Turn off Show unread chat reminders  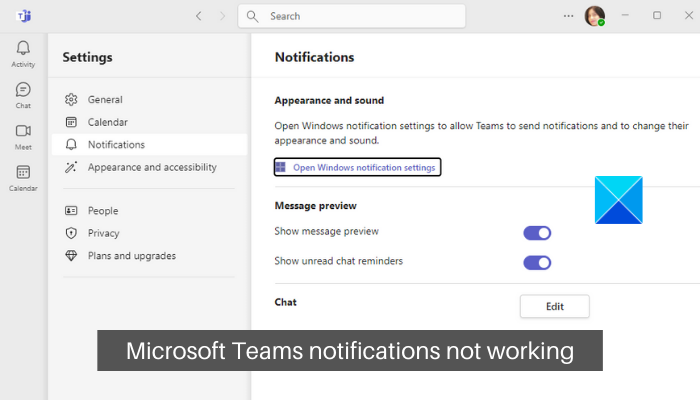click(x=537, y=262)
